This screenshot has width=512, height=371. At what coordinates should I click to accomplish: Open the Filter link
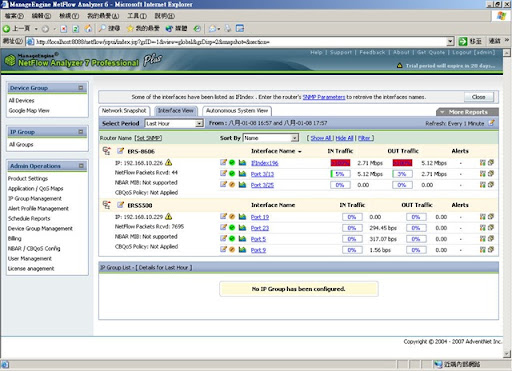click(364, 138)
